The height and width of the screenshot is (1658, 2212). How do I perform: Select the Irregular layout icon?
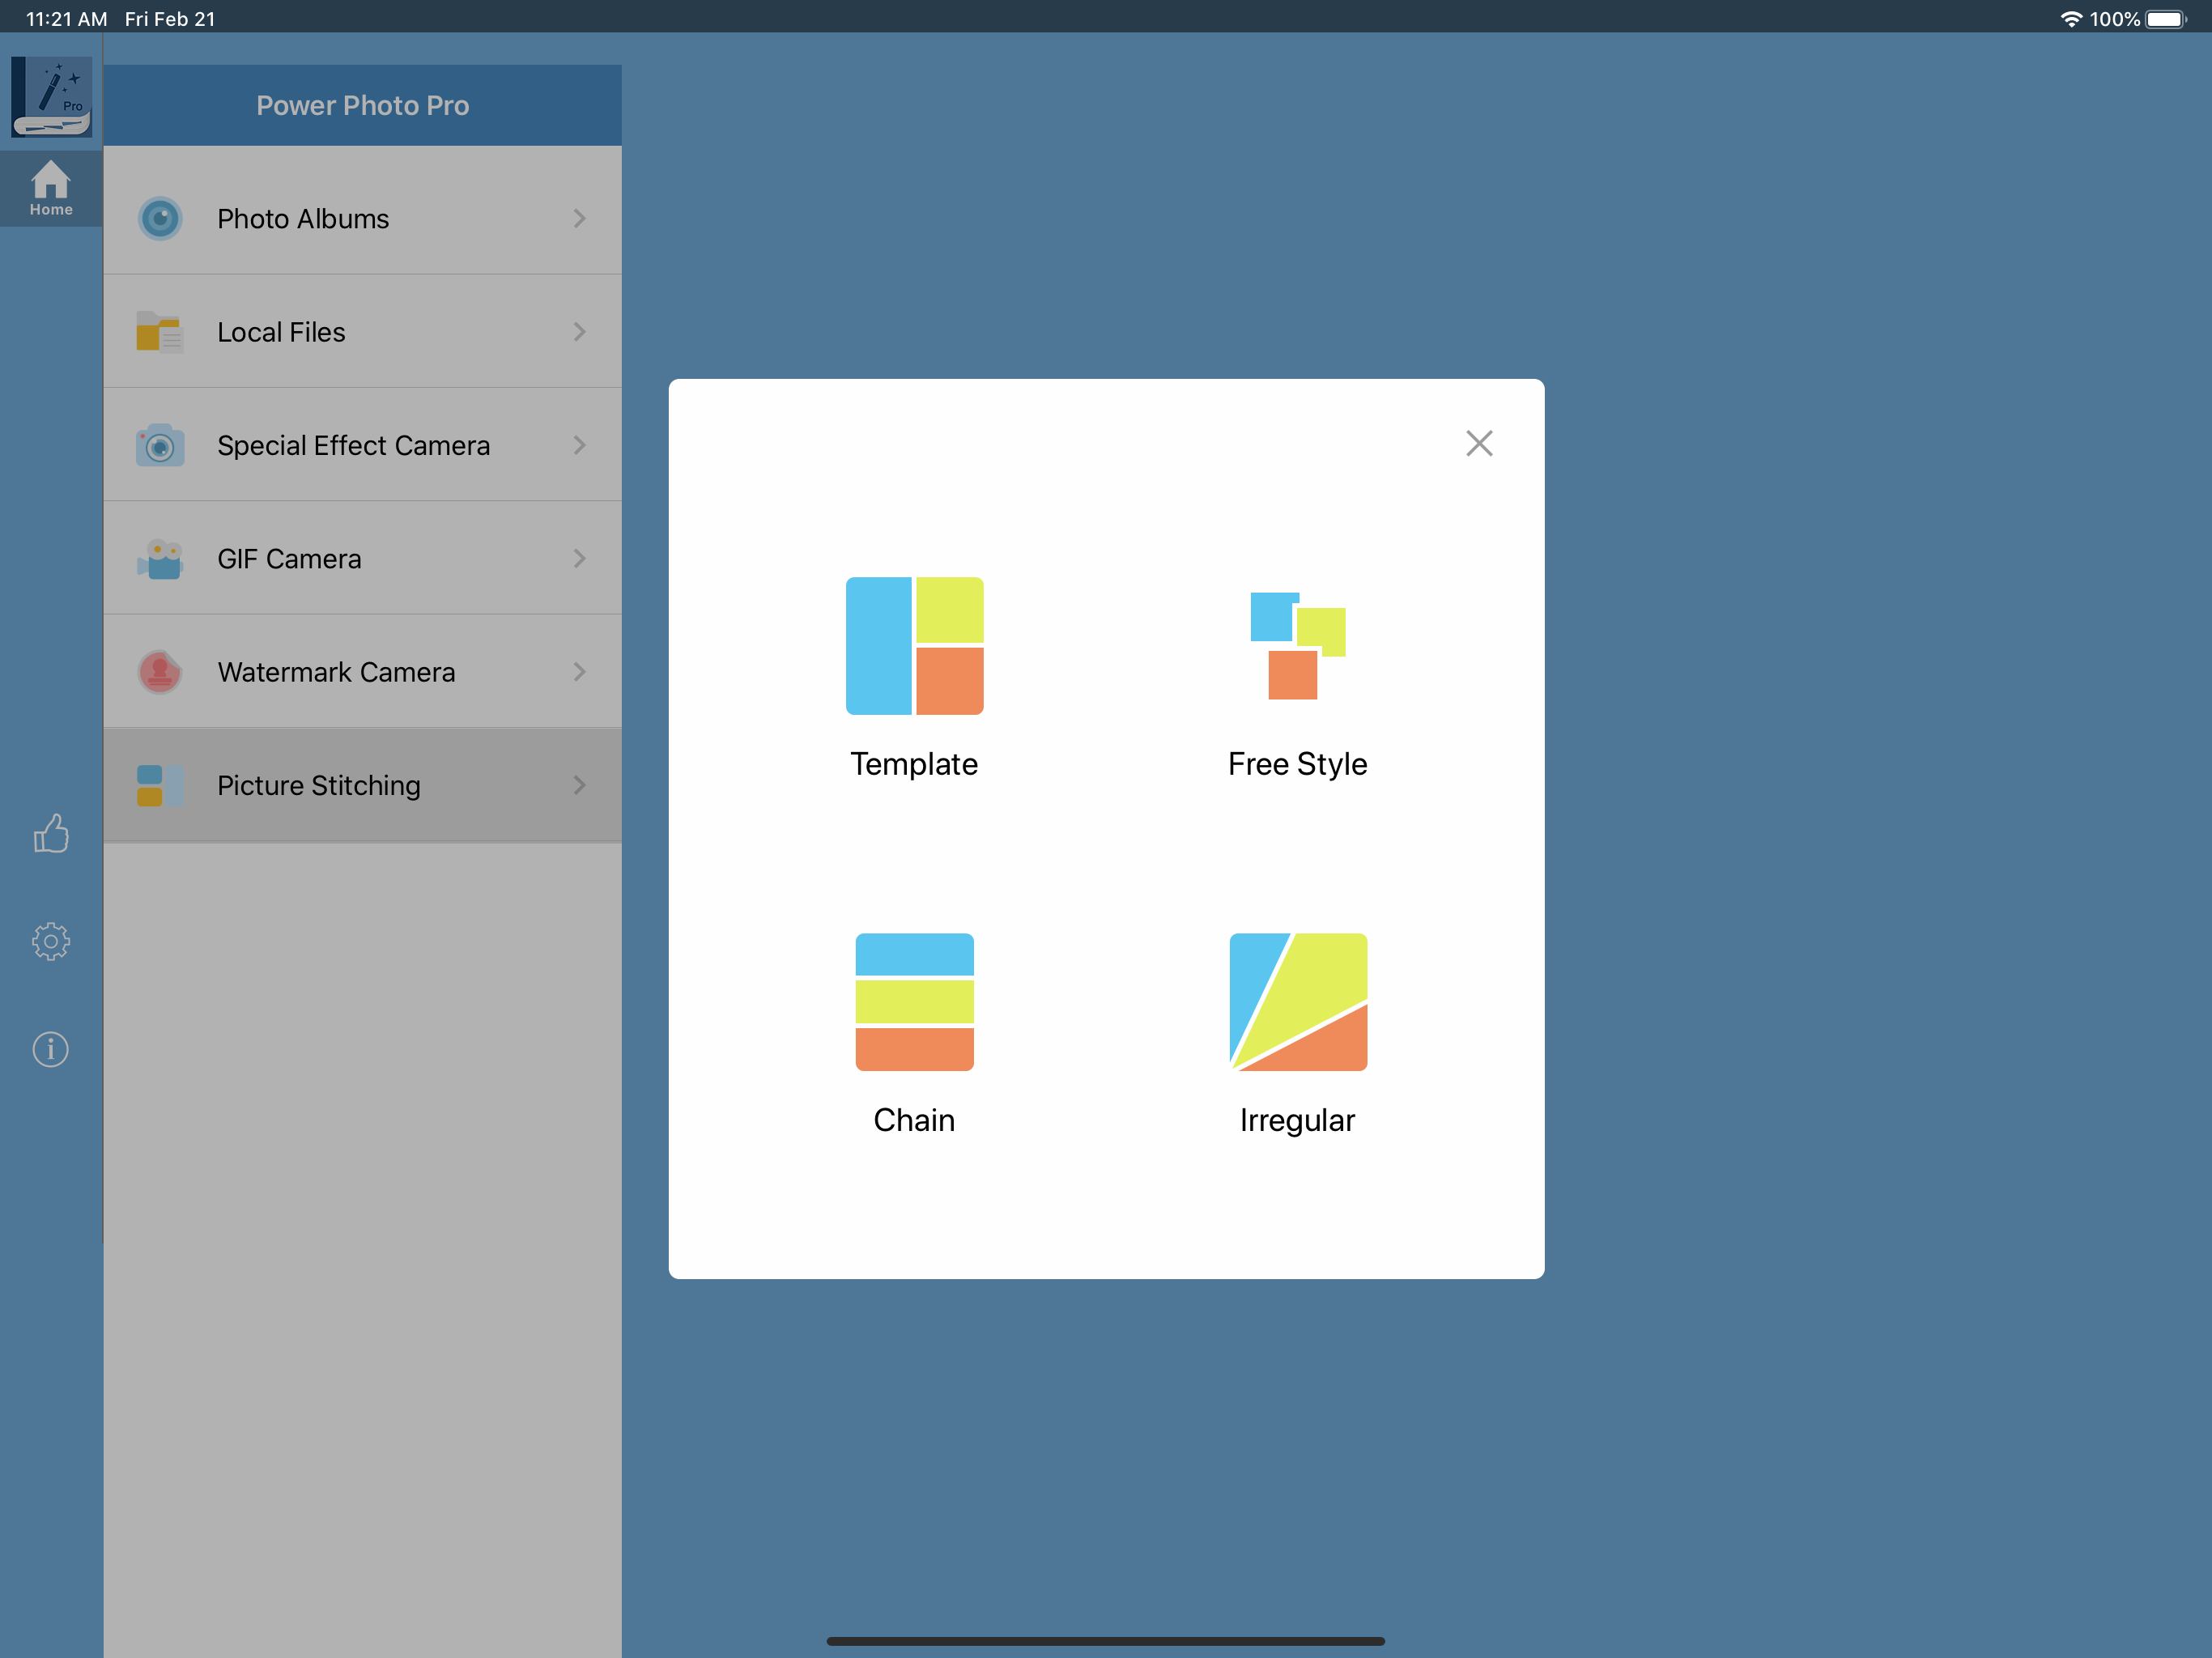click(x=1297, y=1002)
